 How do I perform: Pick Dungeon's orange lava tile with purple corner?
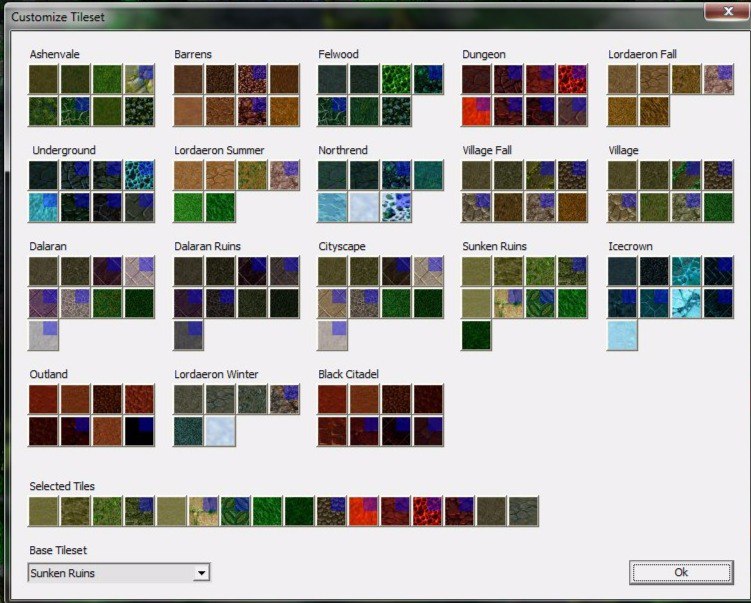click(x=476, y=111)
